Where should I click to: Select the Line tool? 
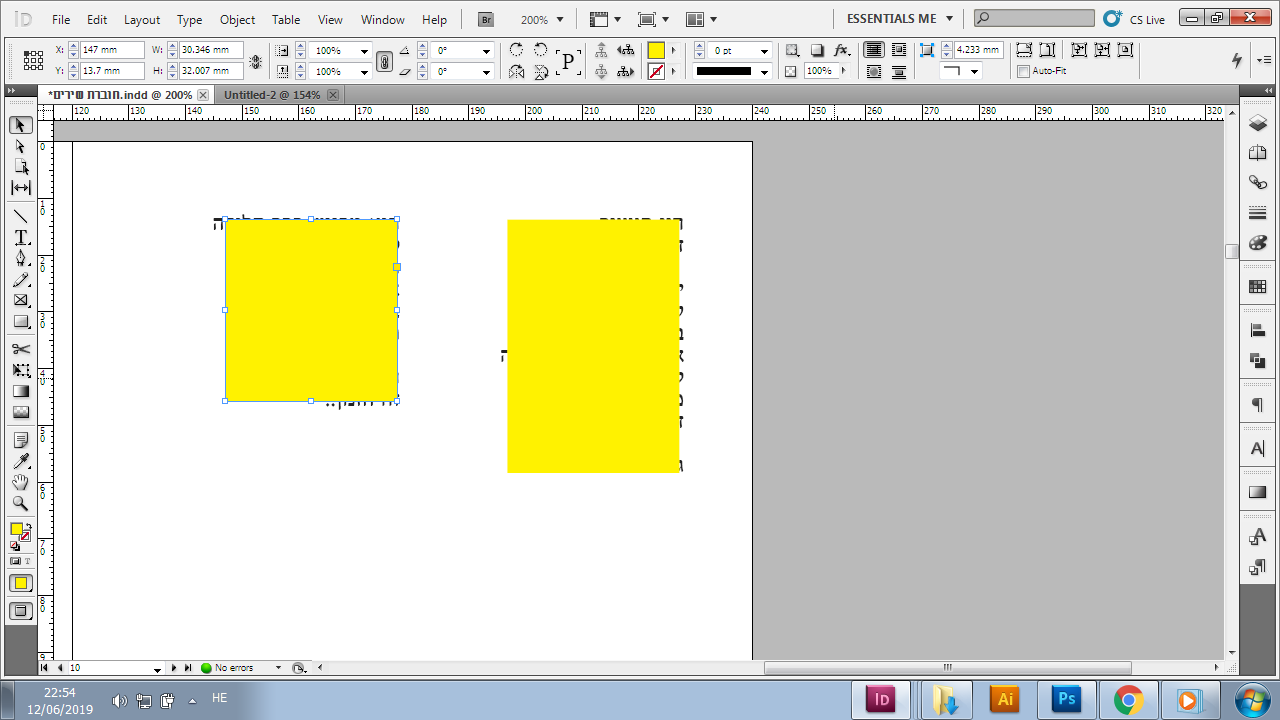pyautogui.click(x=20, y=216)
